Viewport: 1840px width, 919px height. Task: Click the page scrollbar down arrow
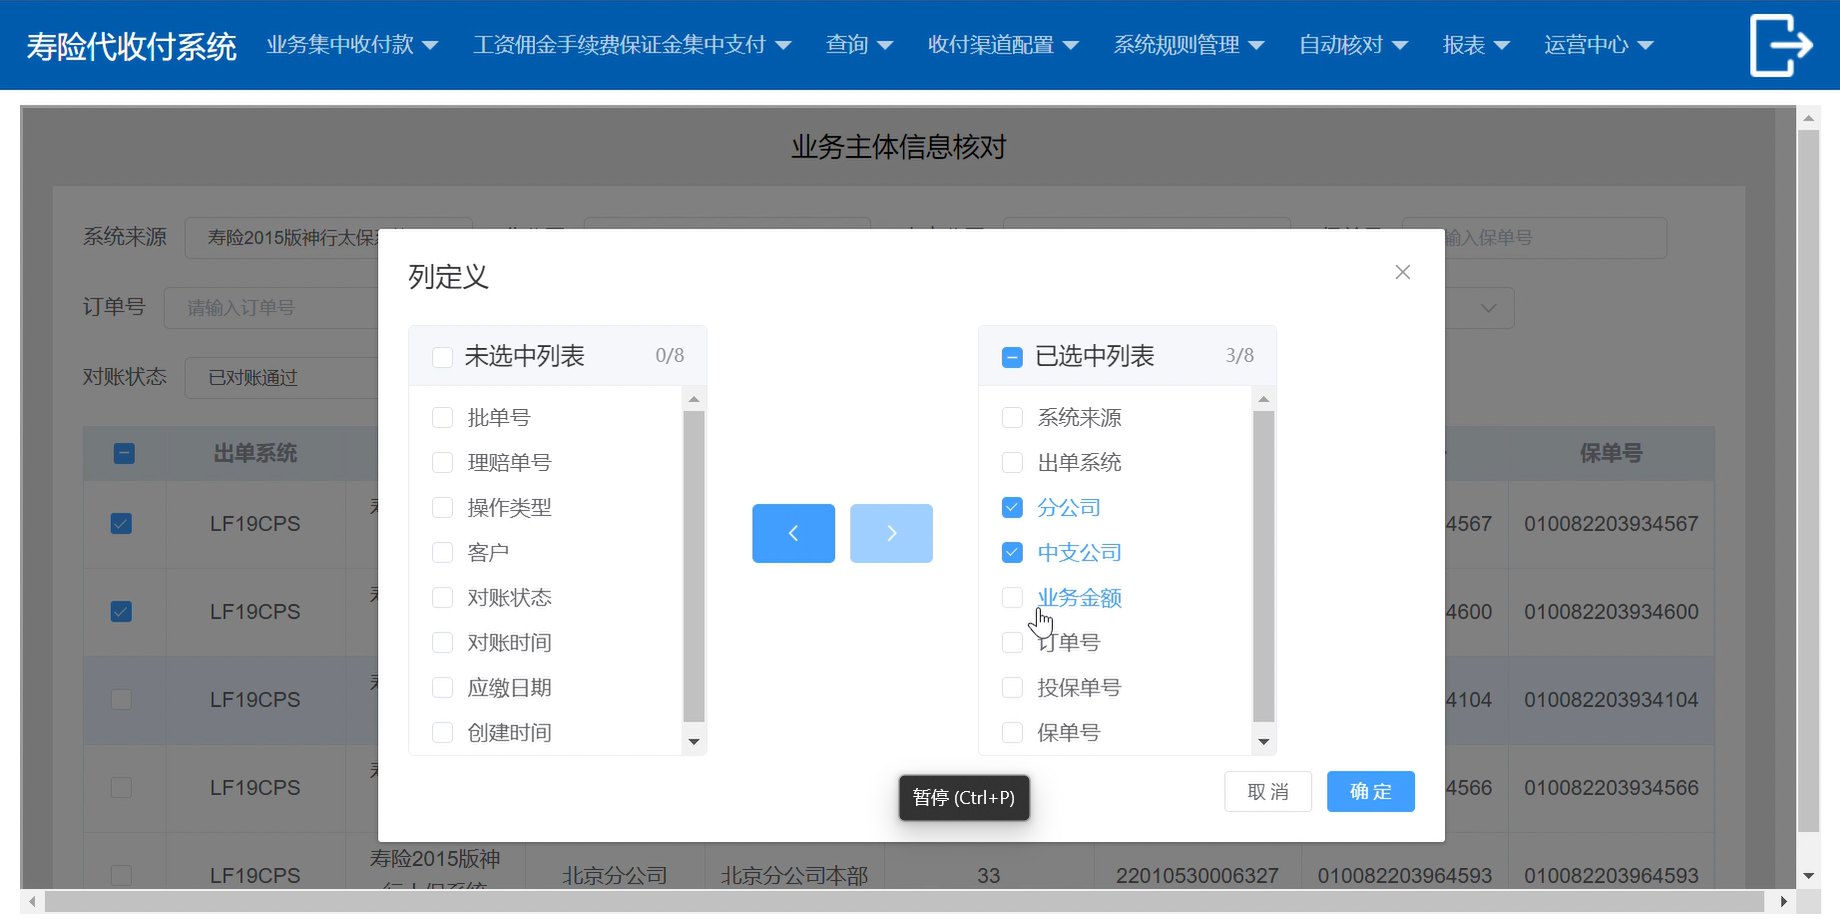(x=1808, y=876)
